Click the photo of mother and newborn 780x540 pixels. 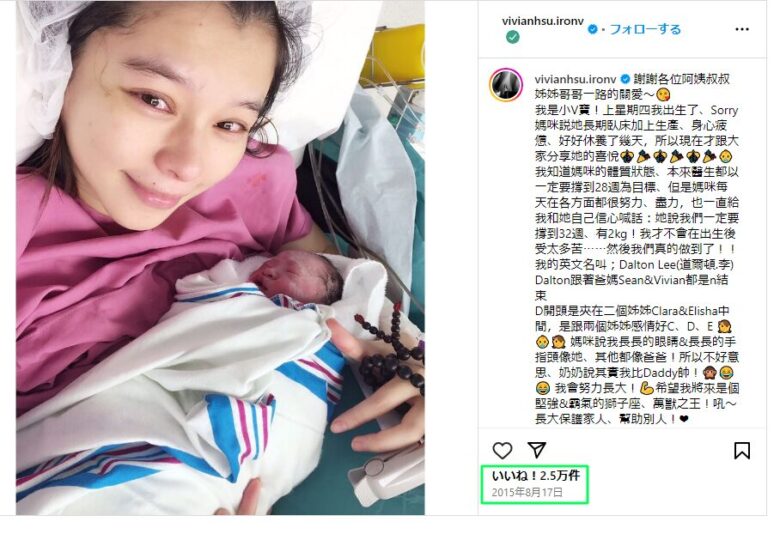coord(220,258)
